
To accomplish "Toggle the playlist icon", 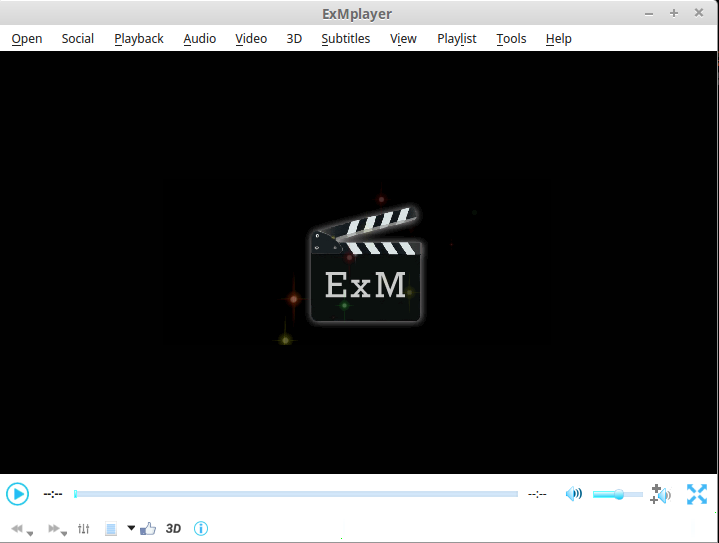I will pyautogui.click(x=111, y=529).
